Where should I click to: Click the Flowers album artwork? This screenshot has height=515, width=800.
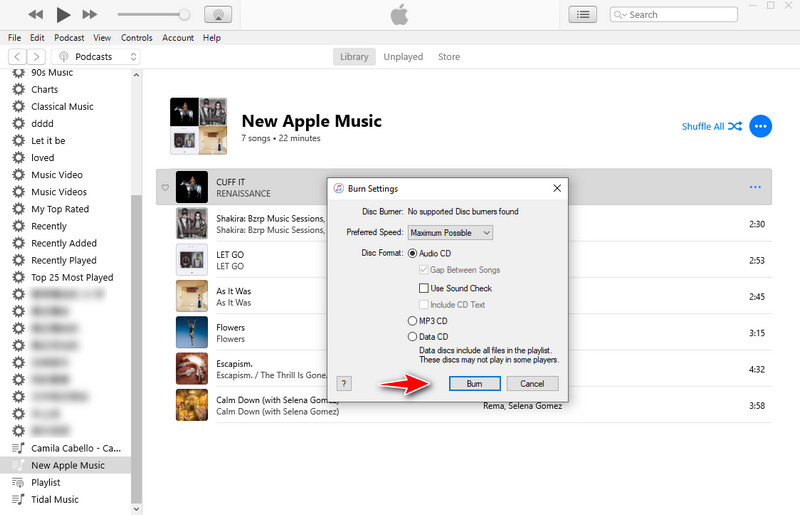coord(192,332)
